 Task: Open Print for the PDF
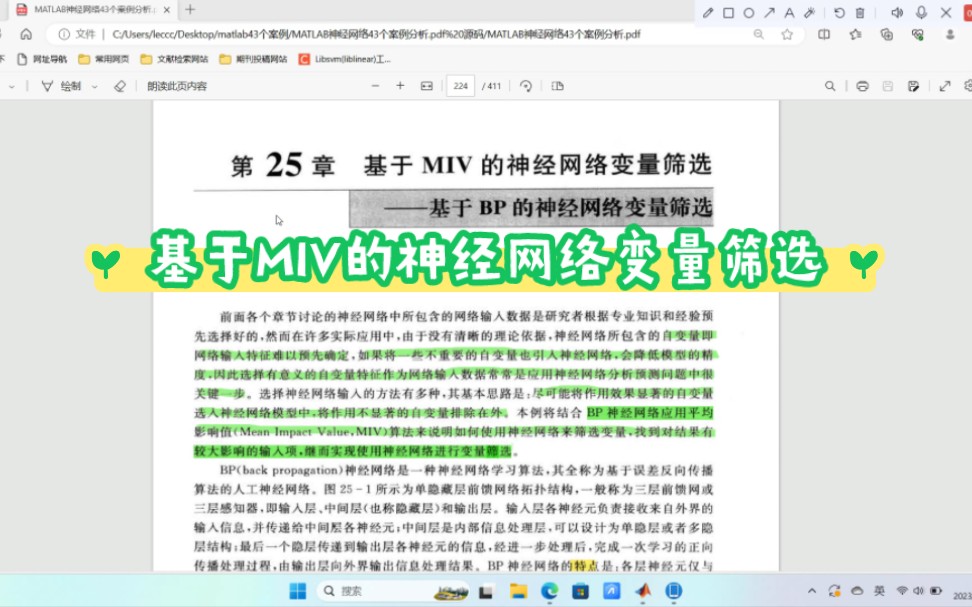863,86
